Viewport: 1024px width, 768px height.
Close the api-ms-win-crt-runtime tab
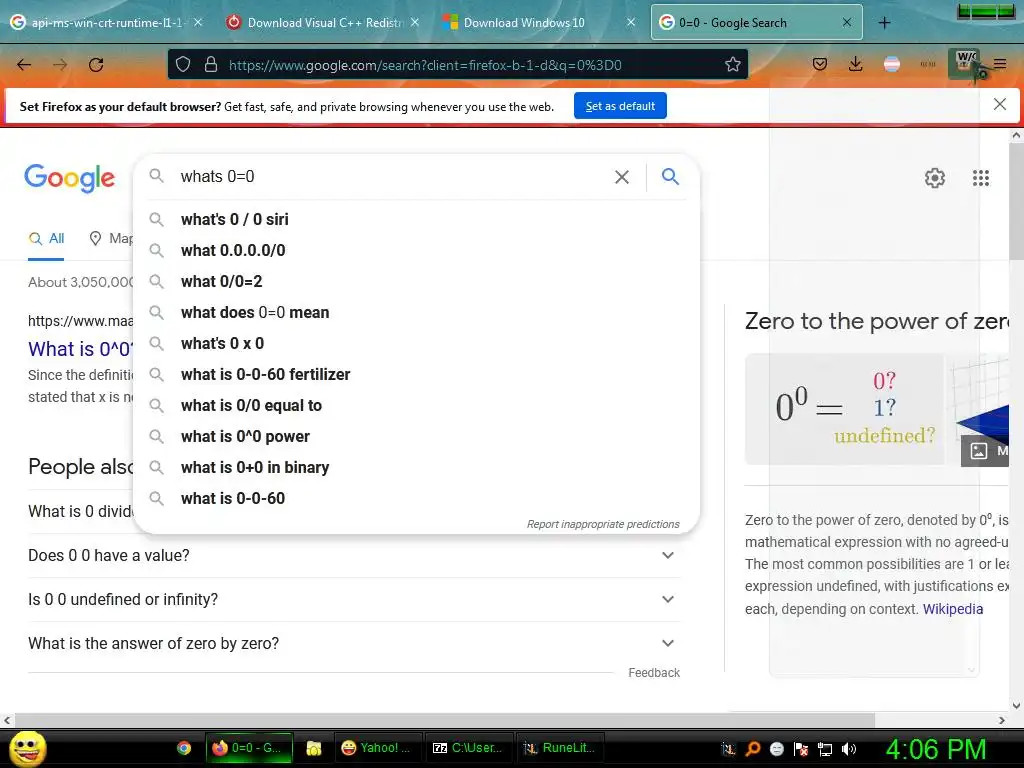point(198,22)
